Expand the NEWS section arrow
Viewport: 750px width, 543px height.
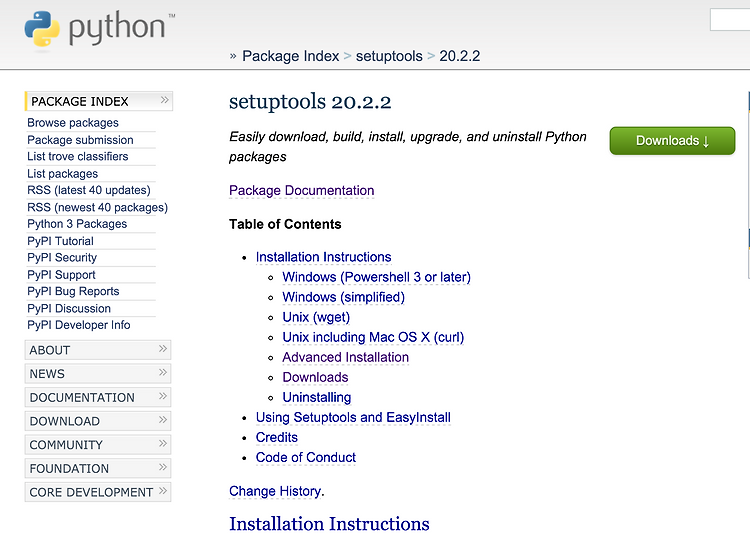[163, 372]
